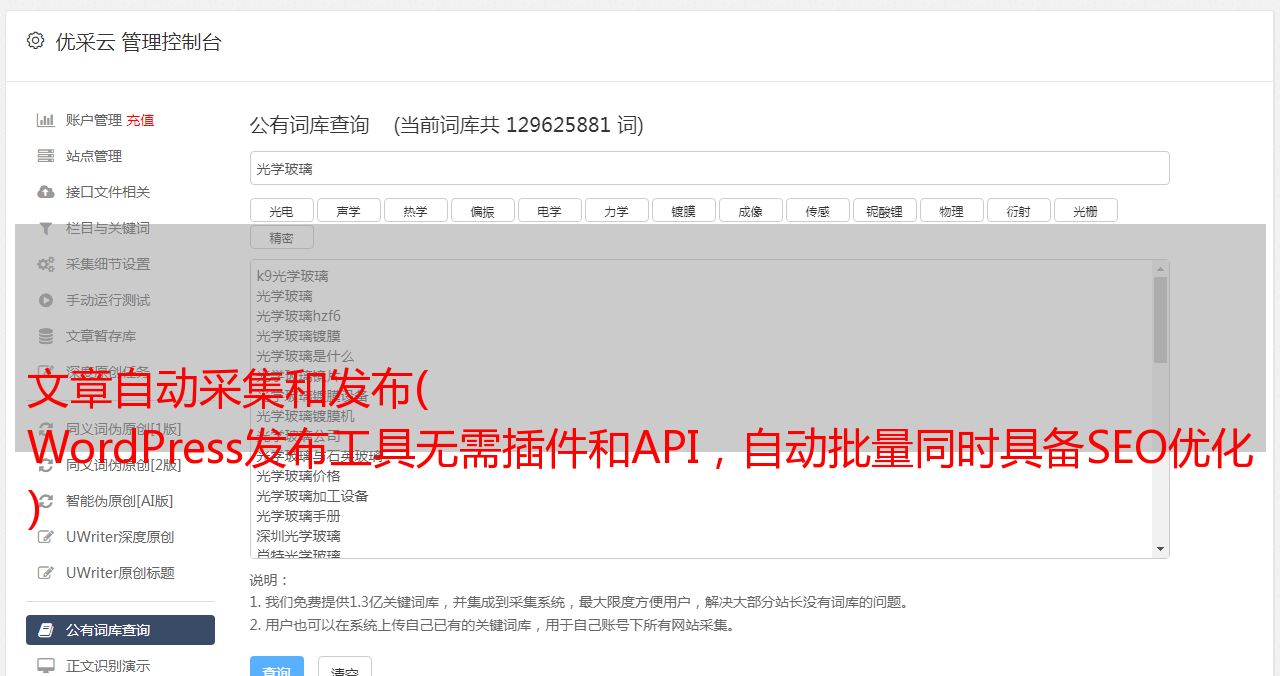Click the 清空 clear button
The width and height of the screenshot is (1280, 676).
point(345,668)
